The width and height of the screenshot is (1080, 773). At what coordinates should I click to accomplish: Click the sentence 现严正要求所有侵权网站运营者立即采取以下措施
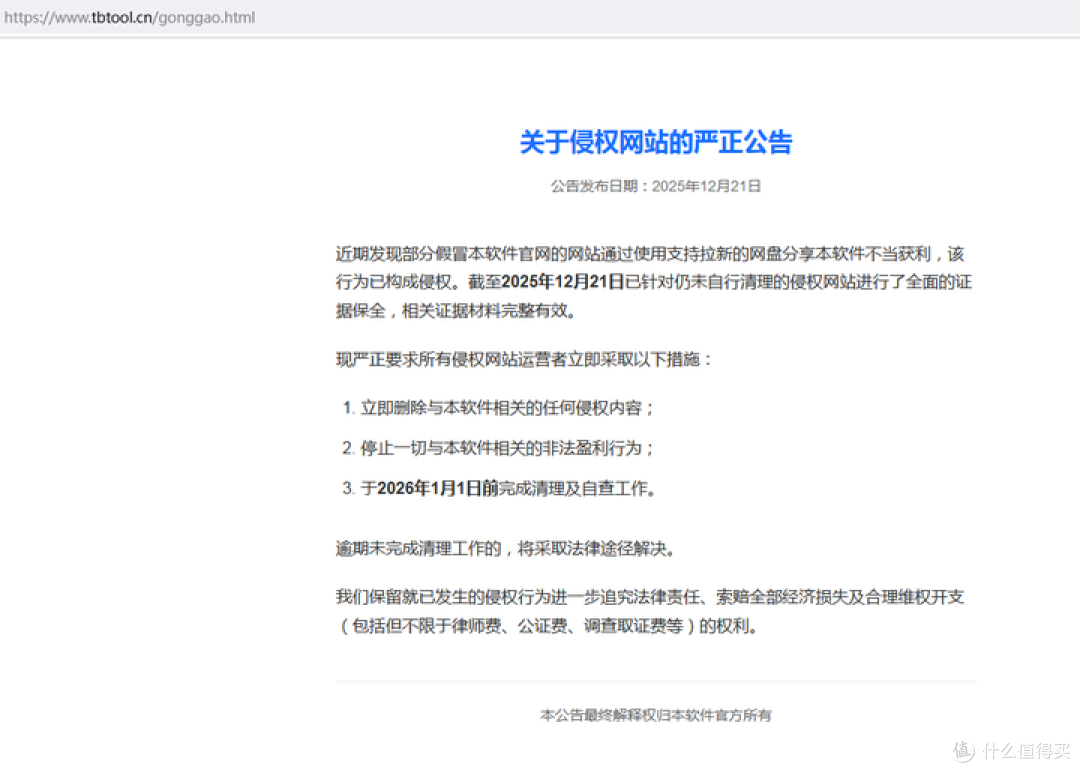[524, 360]
